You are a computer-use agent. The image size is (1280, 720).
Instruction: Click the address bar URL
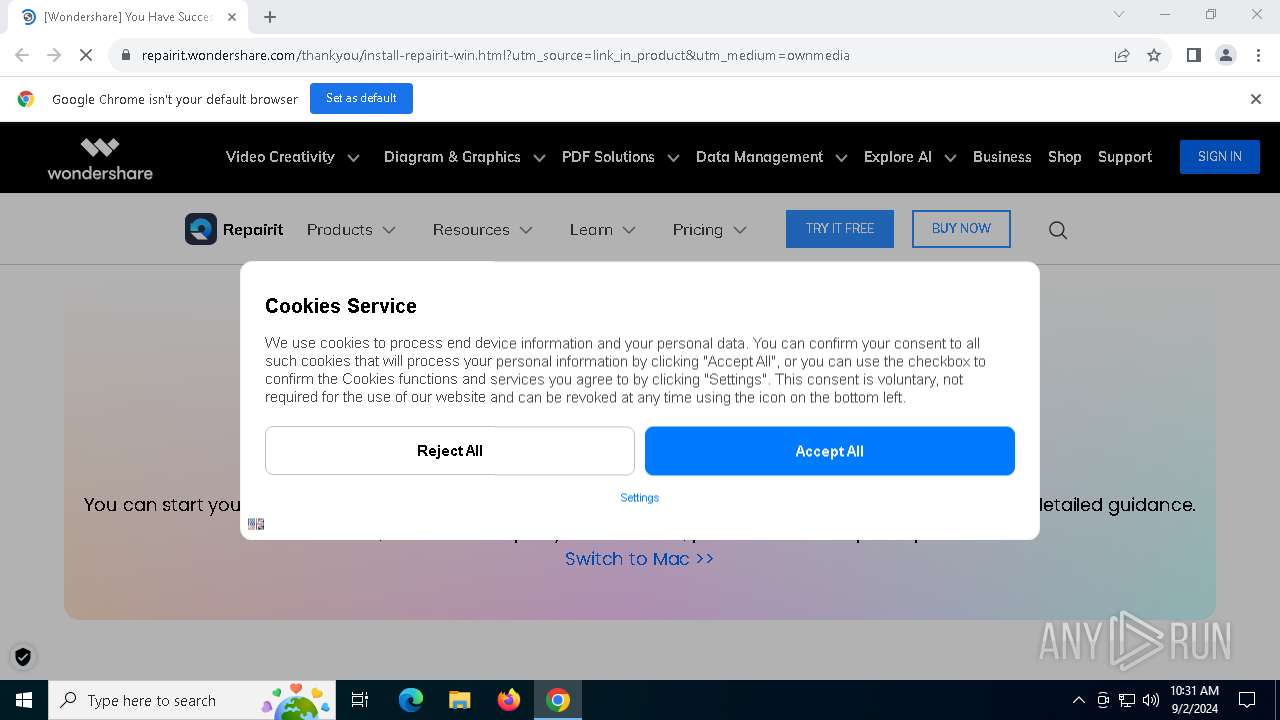click(x=496, y=55)
